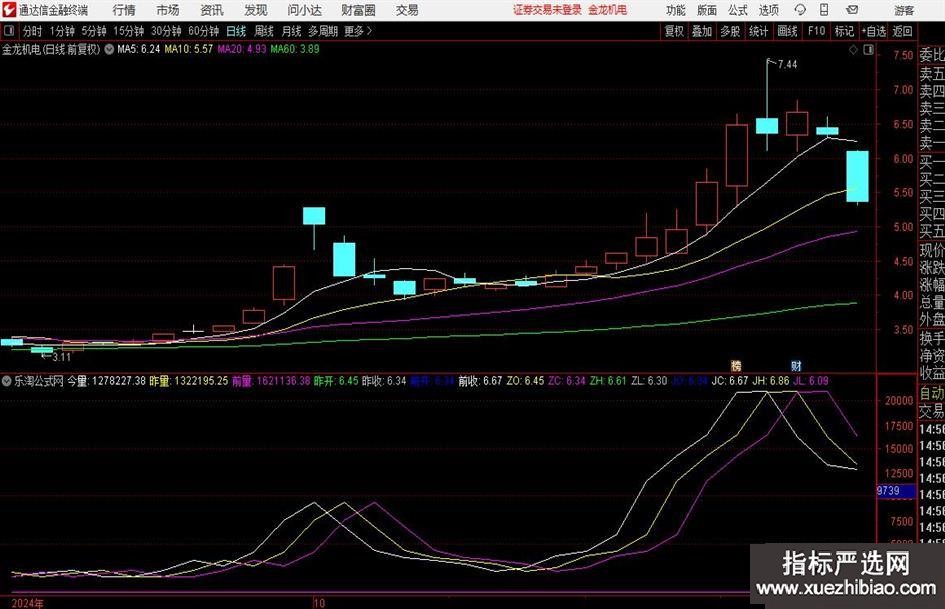Select the 5分钟 chart period
Screen dimensions: 945x609
[93, 31]
